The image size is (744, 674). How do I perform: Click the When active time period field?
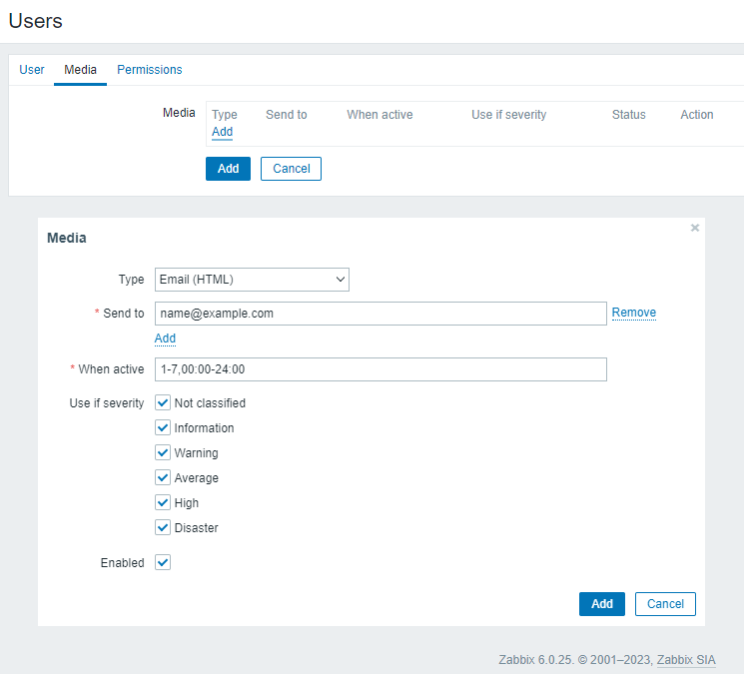(380, 369)
